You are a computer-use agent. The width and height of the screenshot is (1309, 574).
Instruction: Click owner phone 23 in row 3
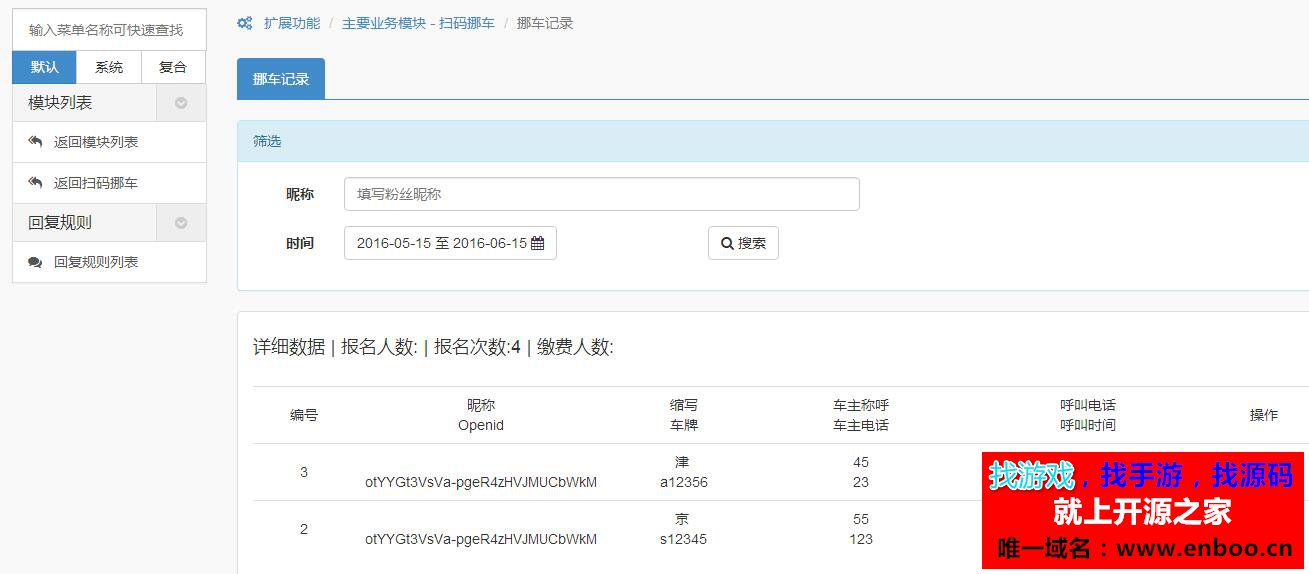tap(861, 482)
